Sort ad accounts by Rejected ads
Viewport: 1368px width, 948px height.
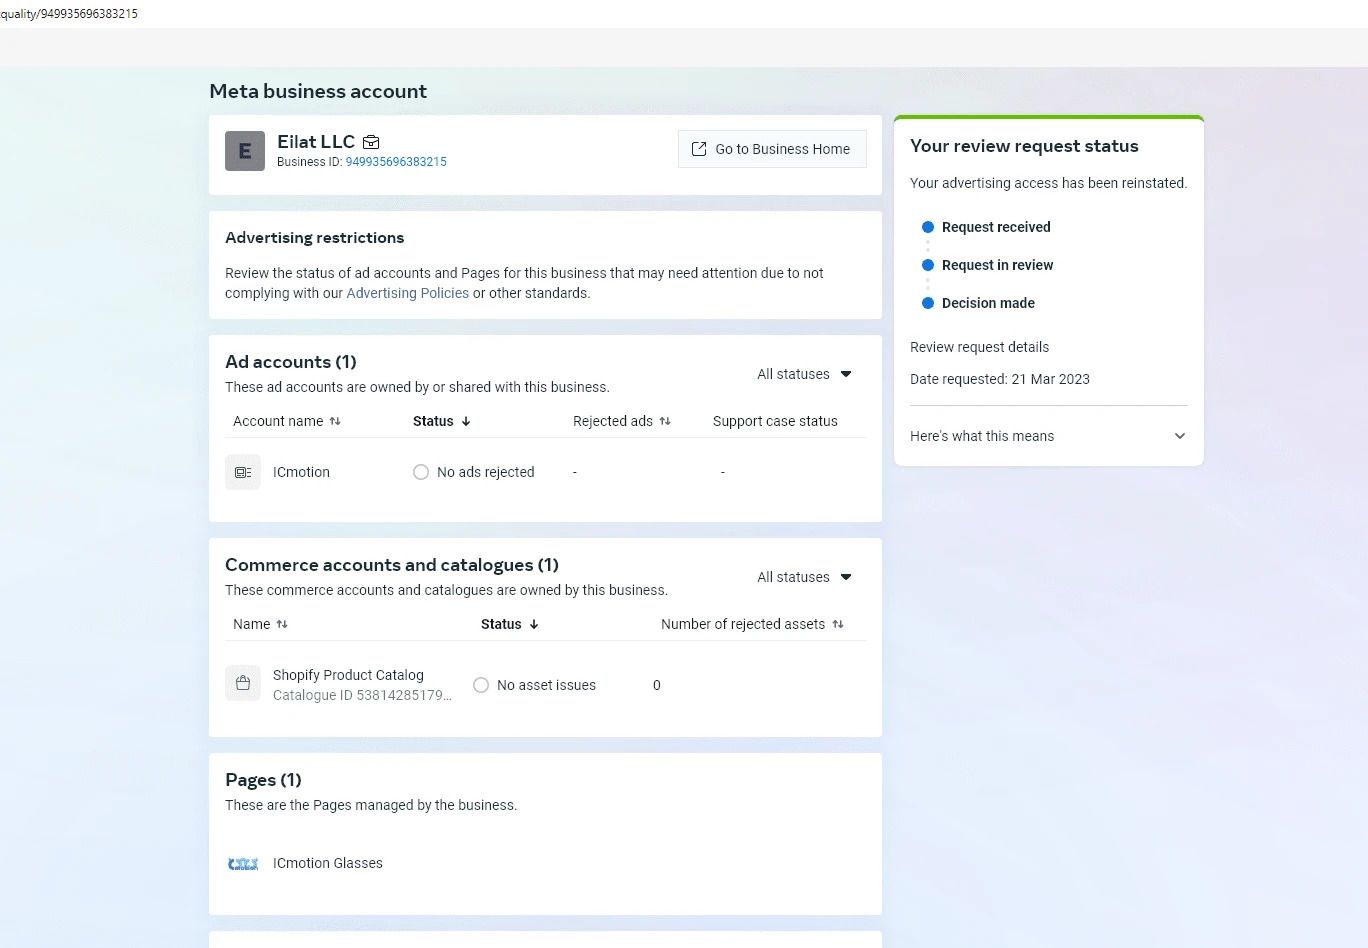[622, 421]
